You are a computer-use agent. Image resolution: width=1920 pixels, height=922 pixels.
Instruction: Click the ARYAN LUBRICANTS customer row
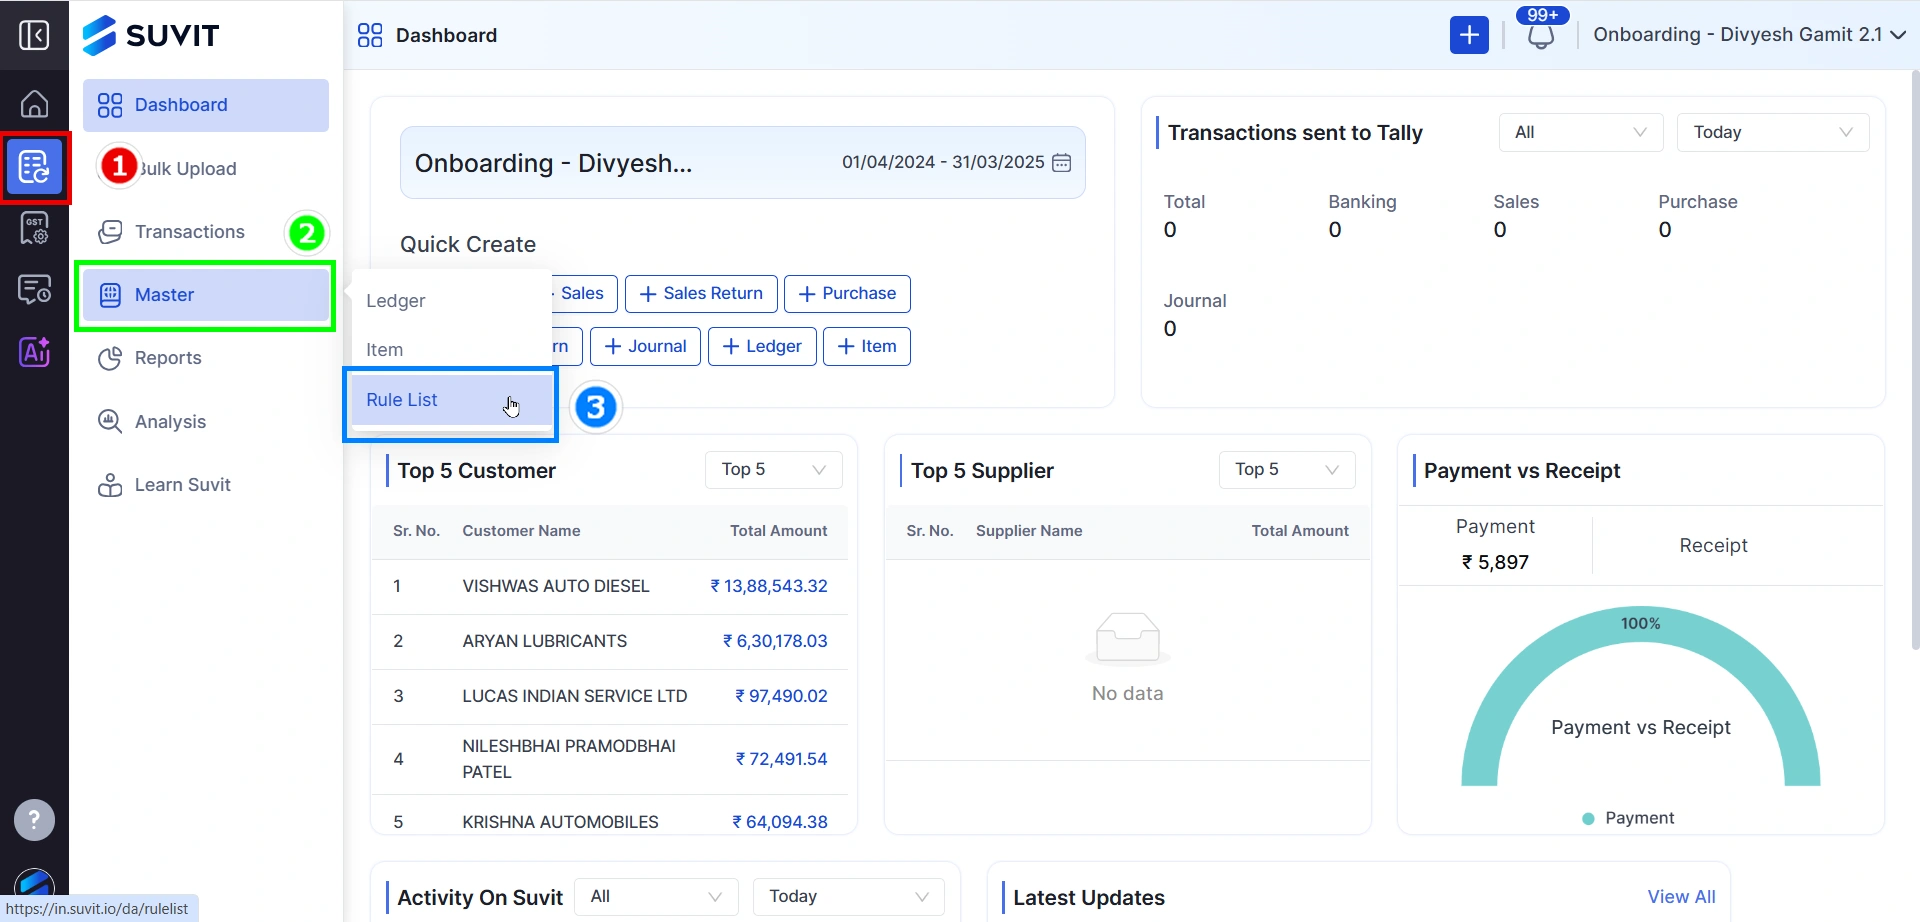click(x=609, y=641)
